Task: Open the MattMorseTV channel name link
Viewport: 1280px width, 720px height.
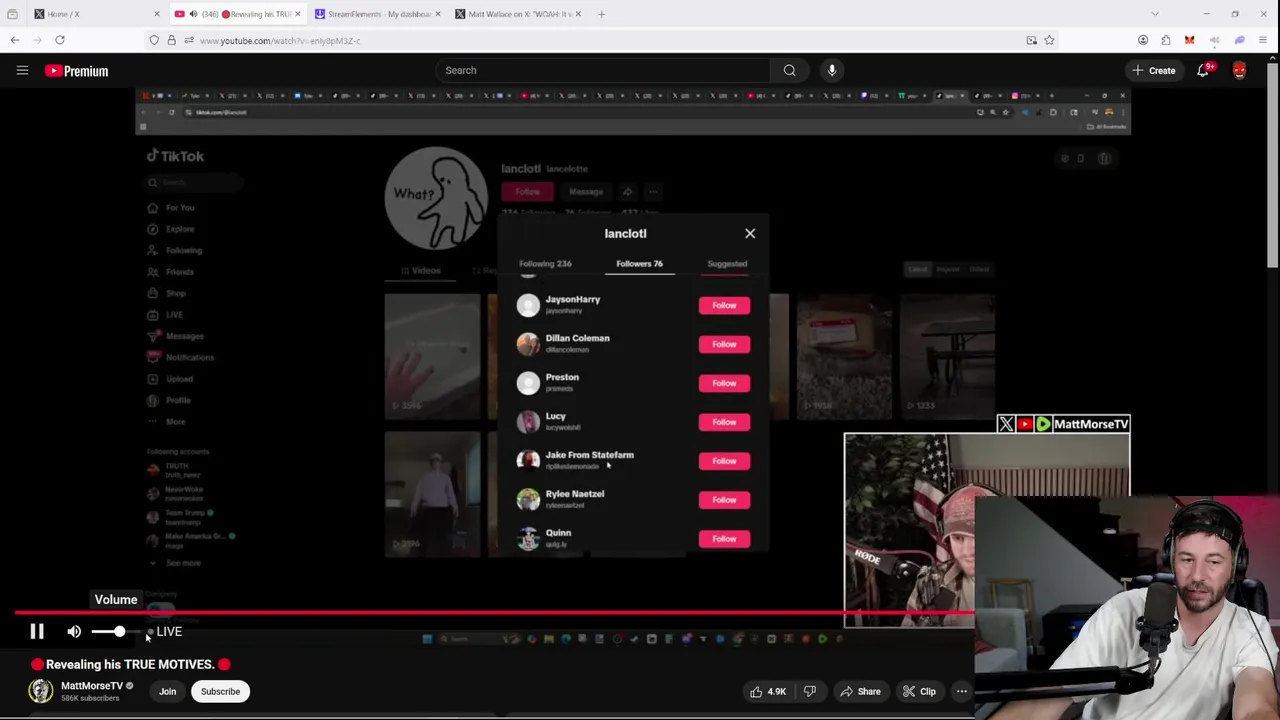Action: point(92,686)
